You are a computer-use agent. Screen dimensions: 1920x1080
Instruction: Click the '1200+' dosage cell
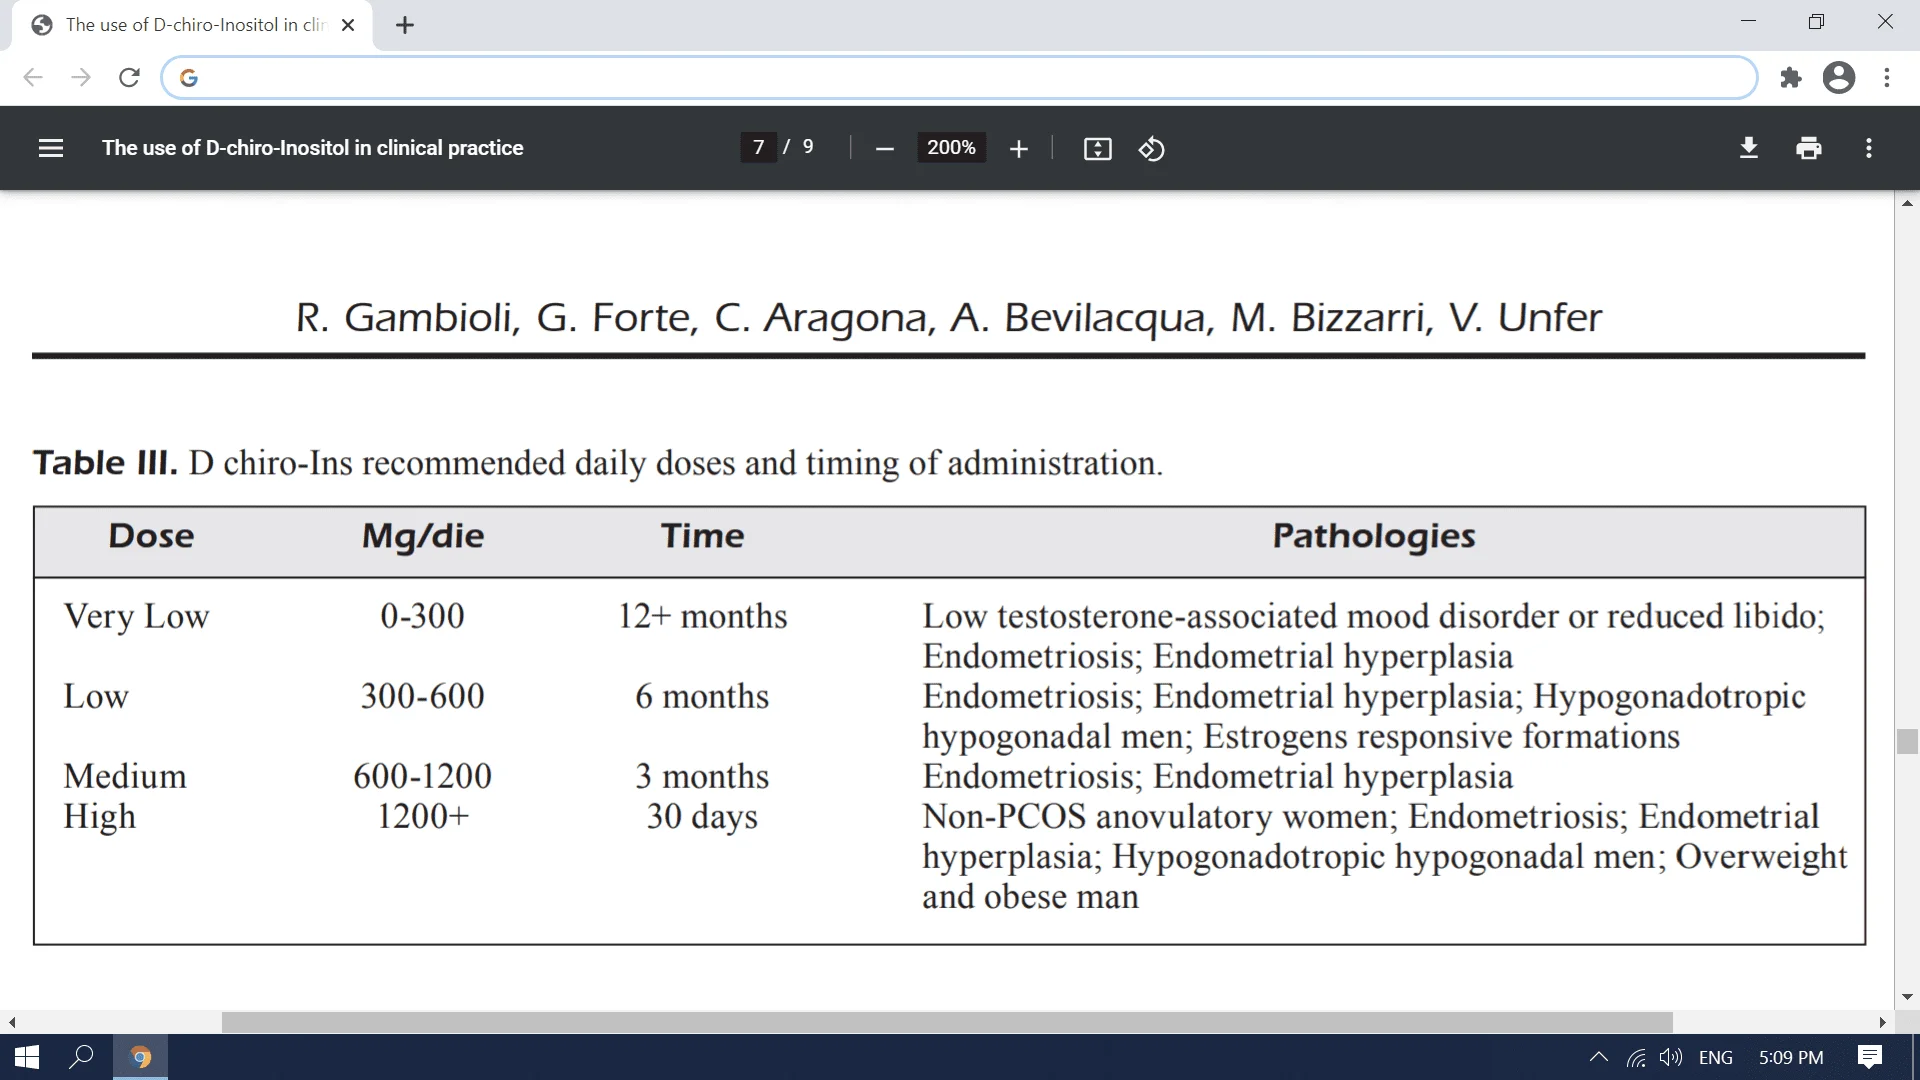(422, 816)
